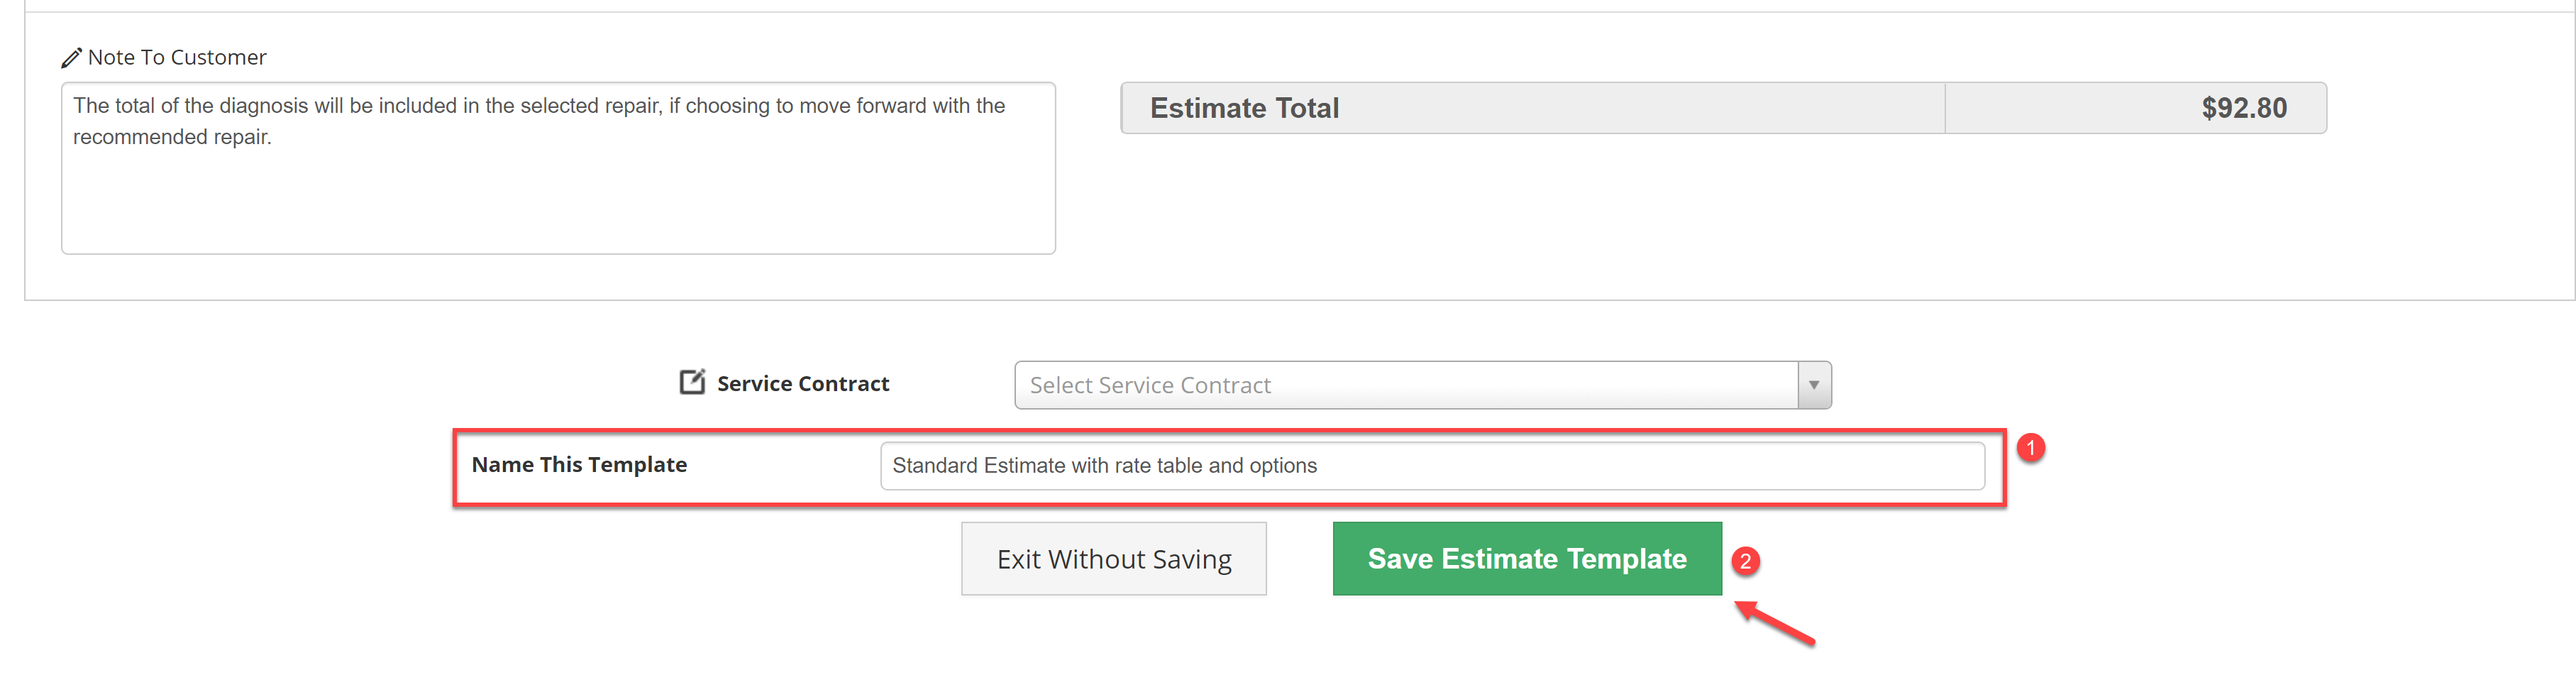Image resolution: width=2576 pixels, height=680 pixels.
Task: Open the Select Service Contract dropdown arrow
Action: (1813, 385)
